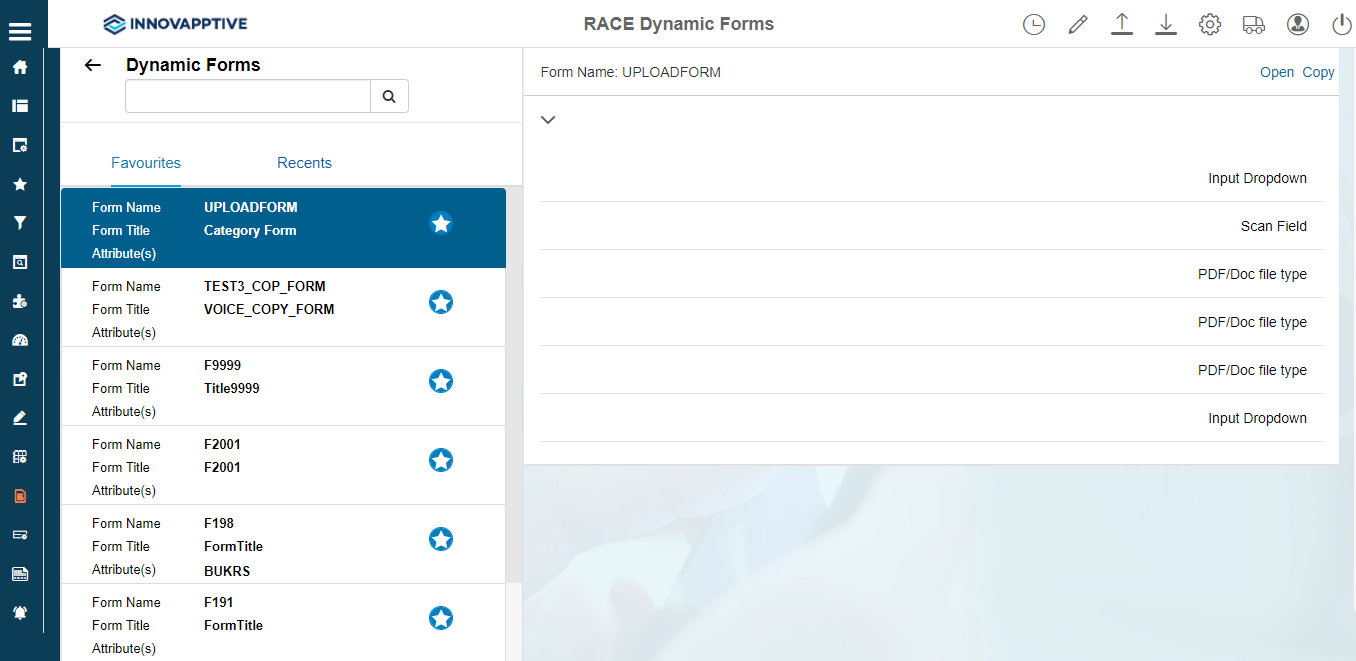Screen dimensions: 1356x661
Task: Go back using the arrow beside Dynamic Forms
Action: 93,65
